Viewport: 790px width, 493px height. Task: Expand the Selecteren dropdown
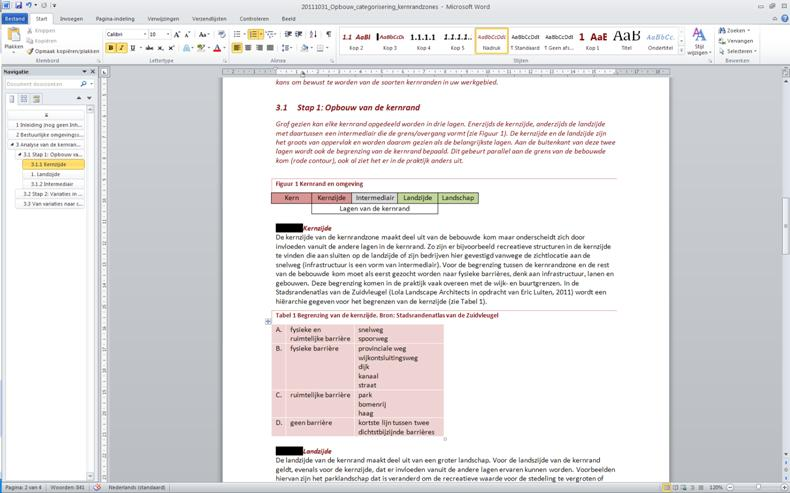741,51
